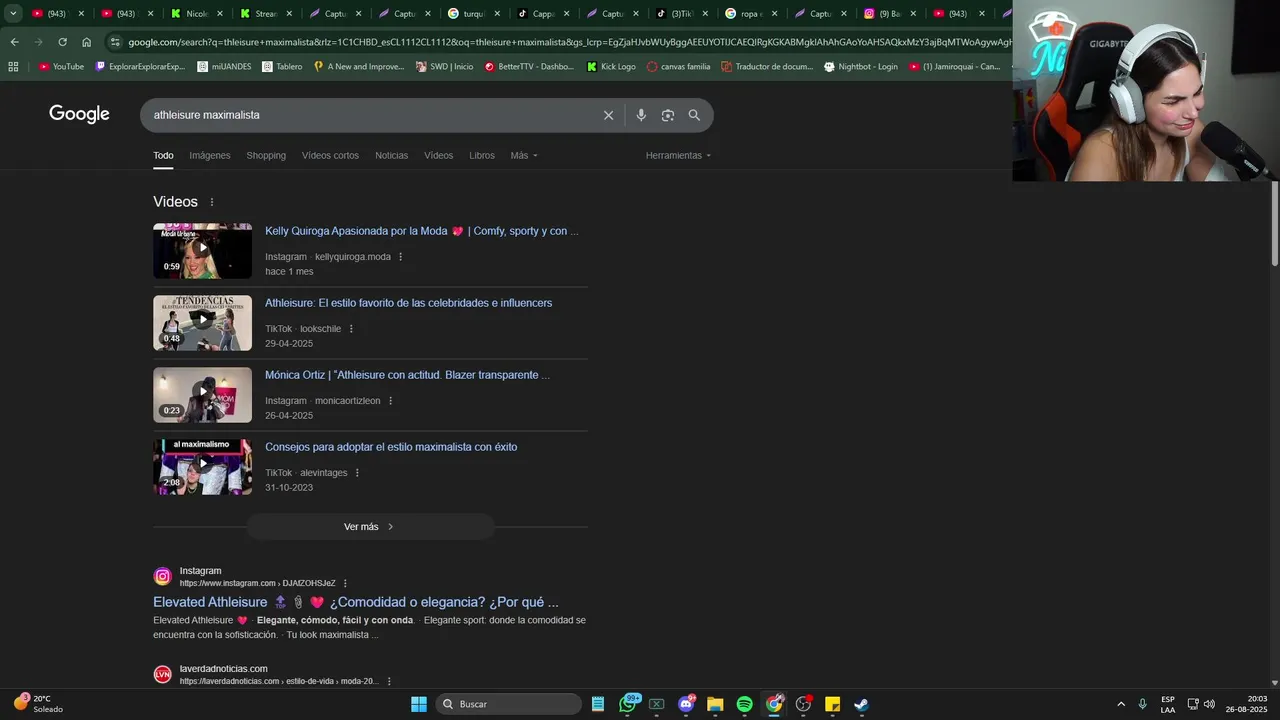The image size is (1280, 720).
Task: Open Kelly Quiroga Apasionada por la Moda video
Action: [421, 231]
